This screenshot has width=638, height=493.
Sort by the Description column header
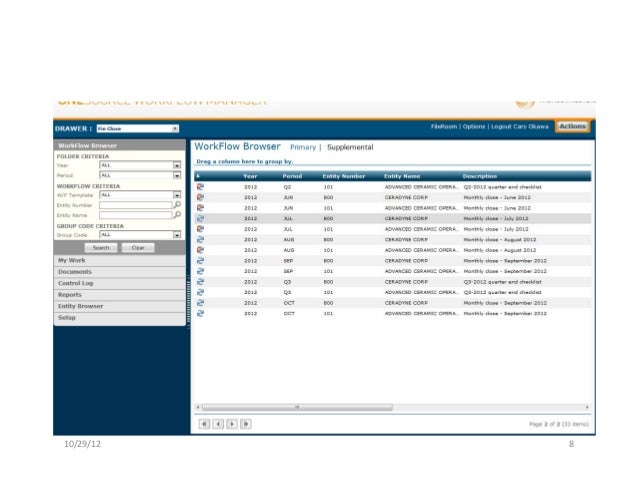pos(480,176)
